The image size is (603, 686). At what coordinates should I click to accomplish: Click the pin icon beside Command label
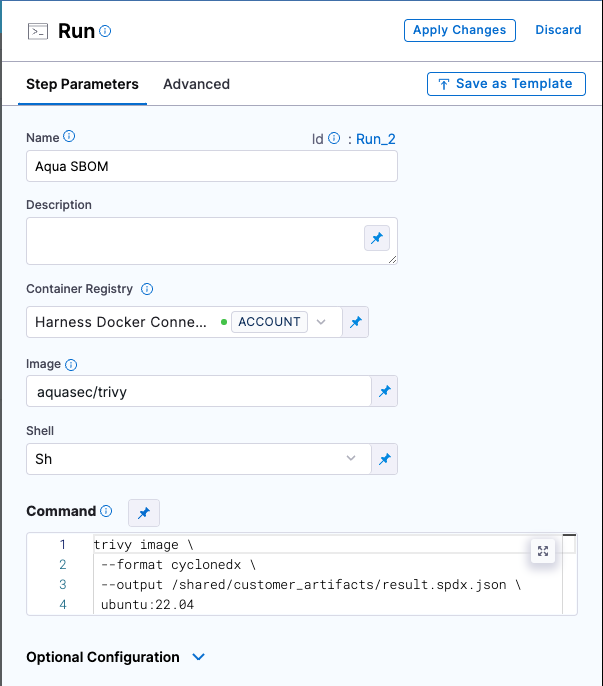(x=144, y=512)
